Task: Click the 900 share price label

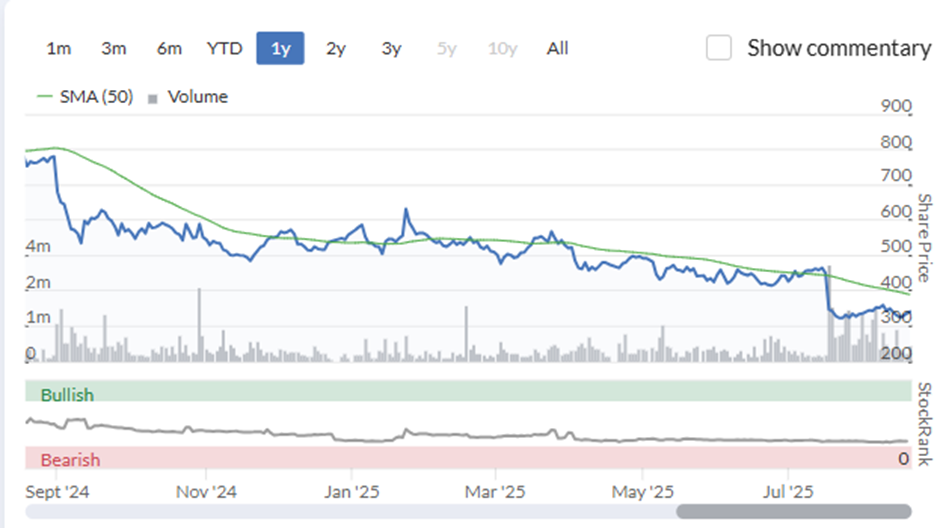Action: tap(896, 106)
